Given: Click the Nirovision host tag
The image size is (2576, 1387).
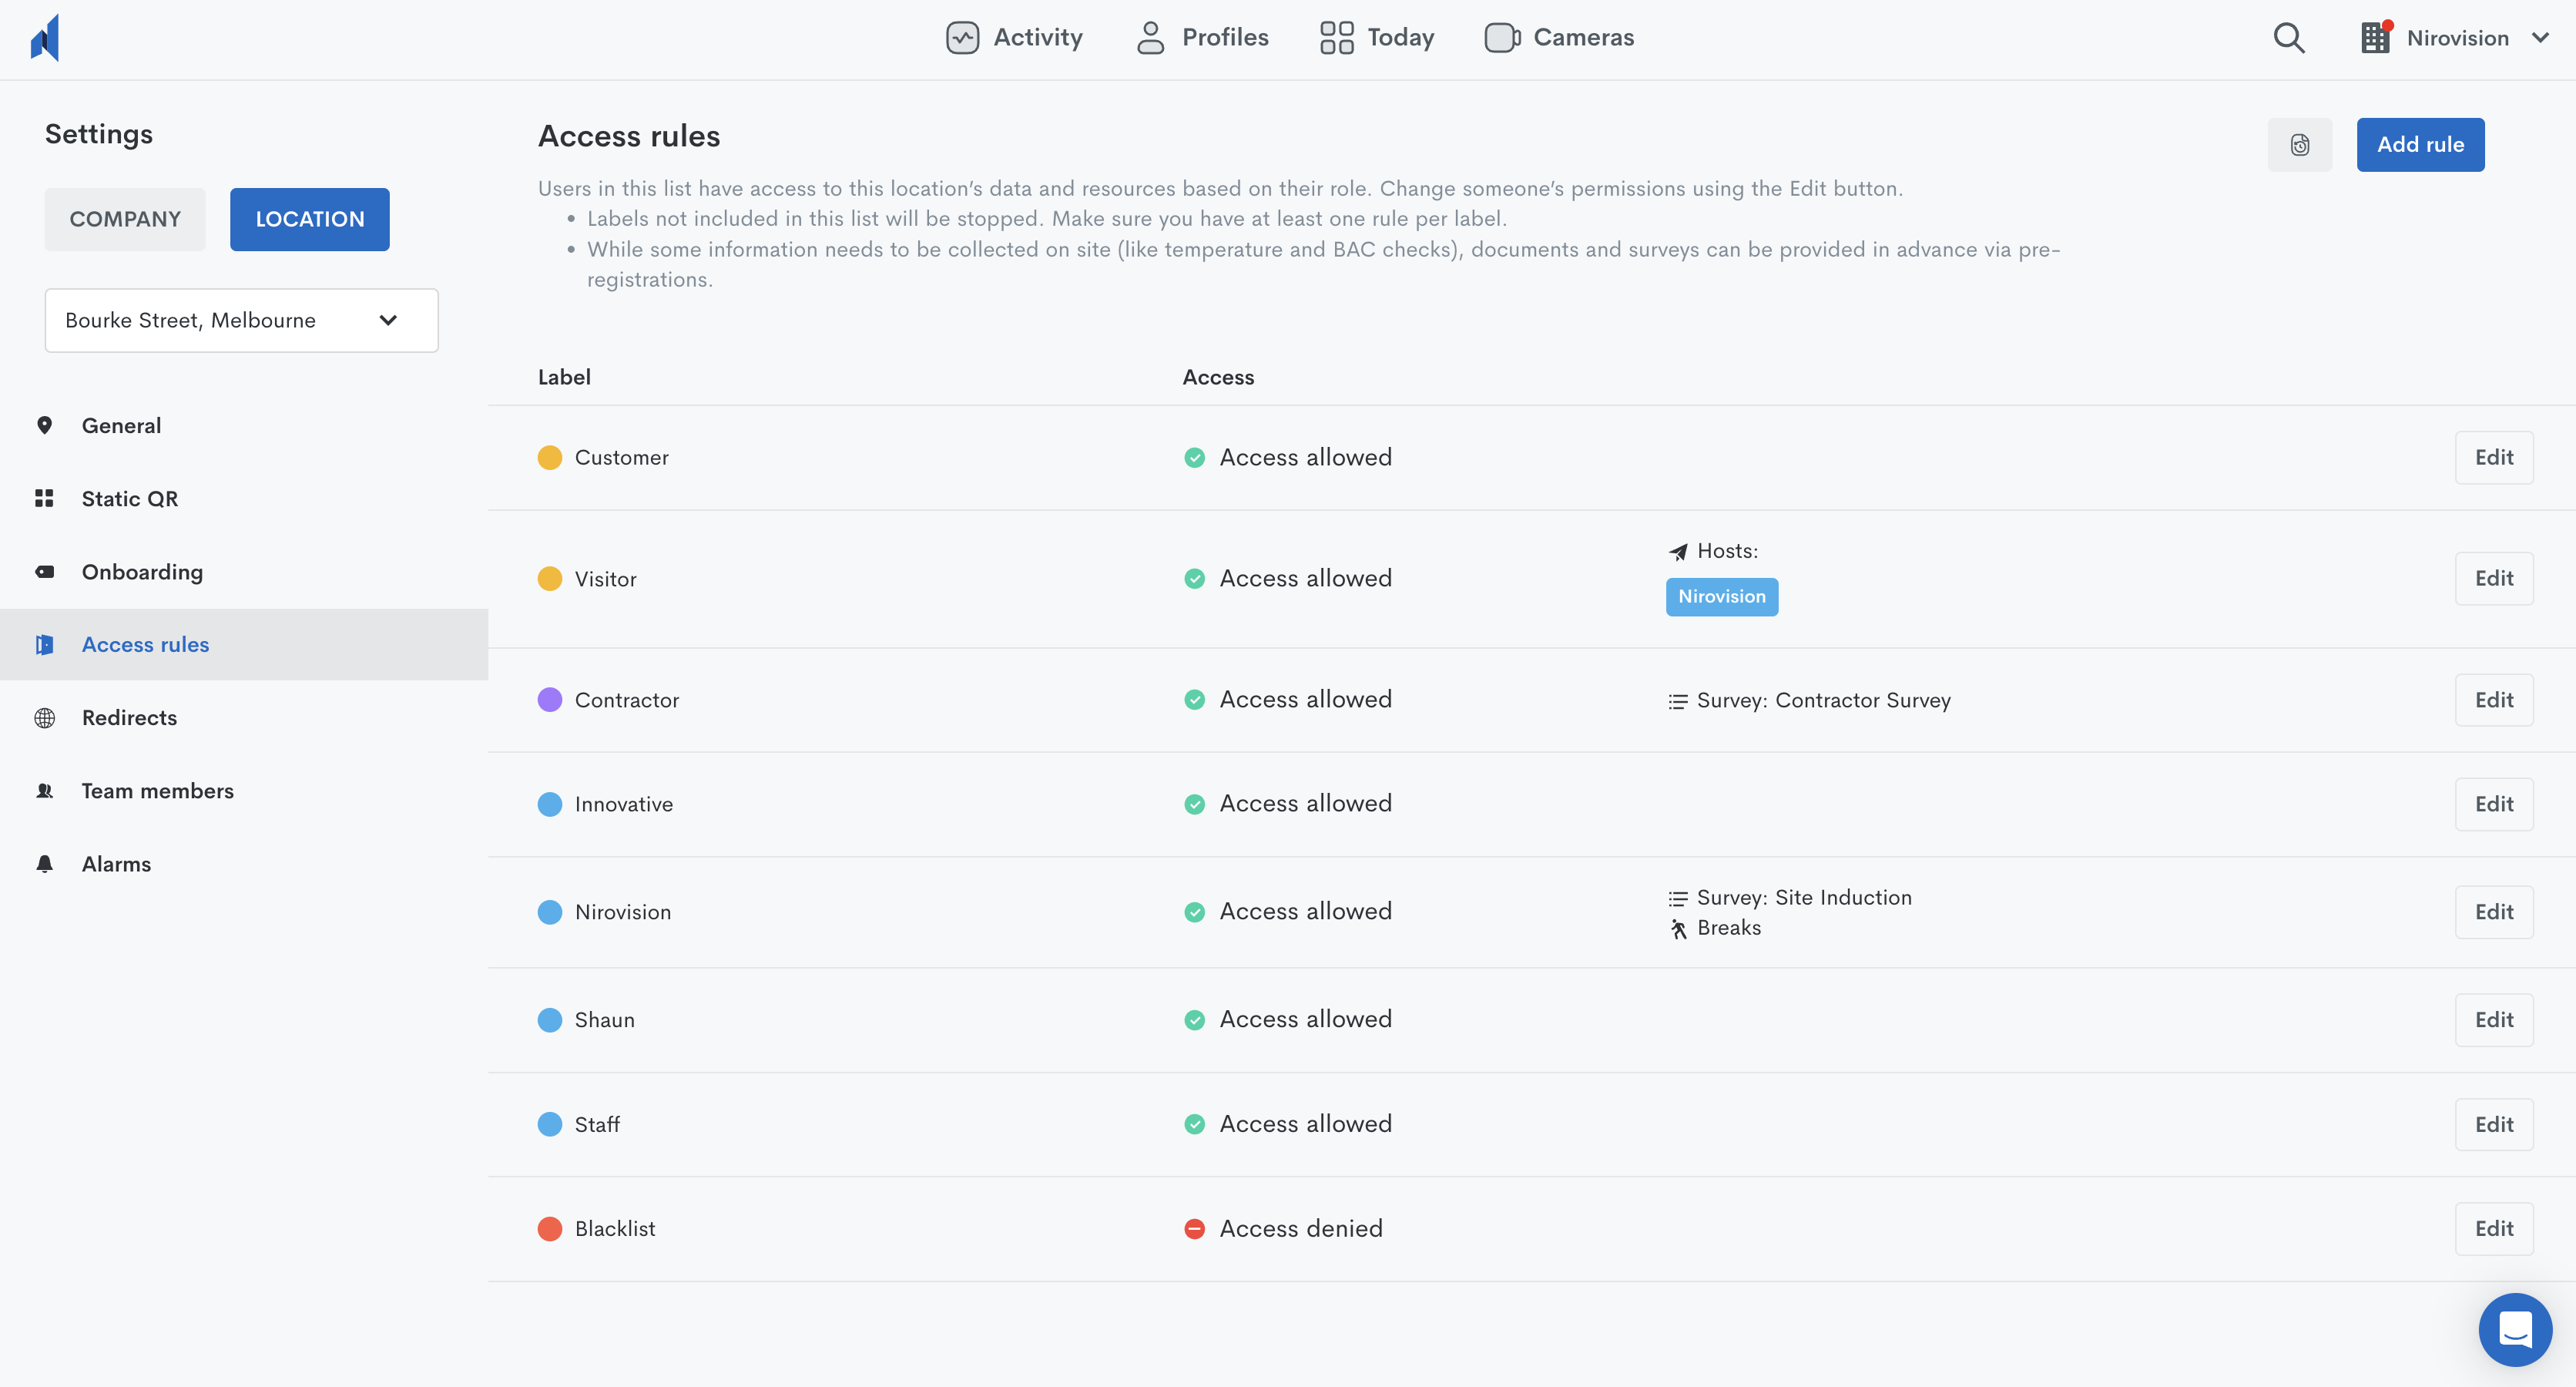Looking at the screenshot, I should coord(1722,597).
